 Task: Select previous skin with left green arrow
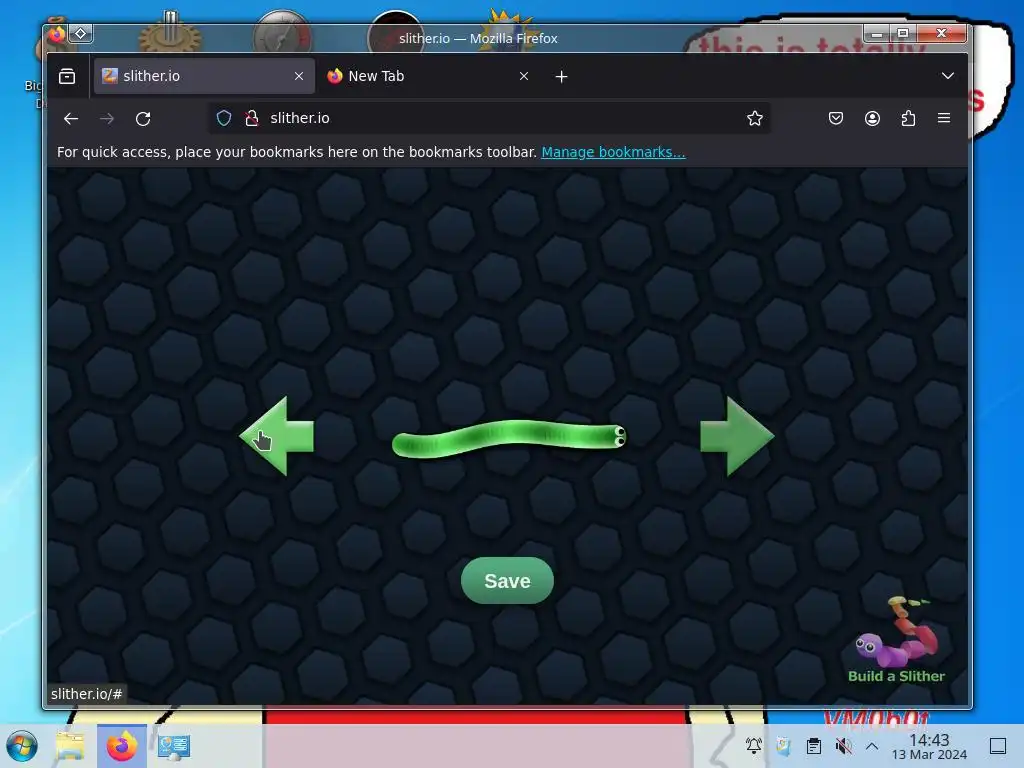tap(276, 436)
